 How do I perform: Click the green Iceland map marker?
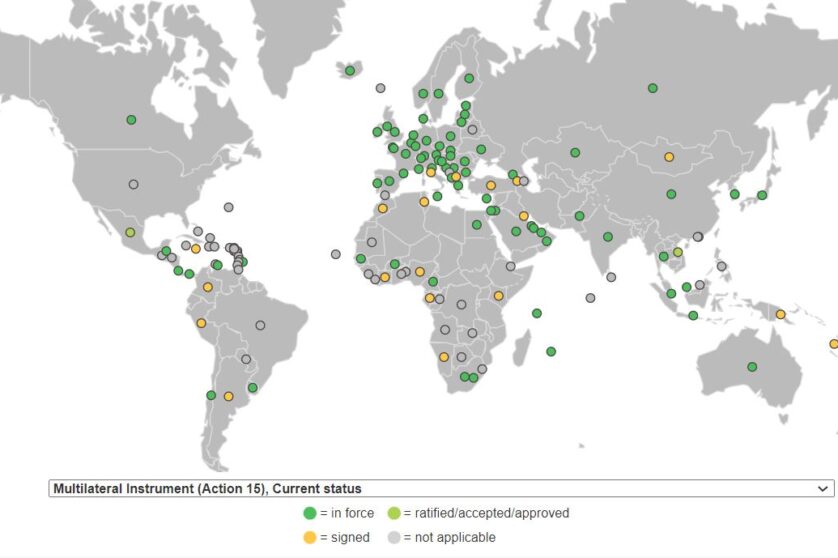(350, 71)
